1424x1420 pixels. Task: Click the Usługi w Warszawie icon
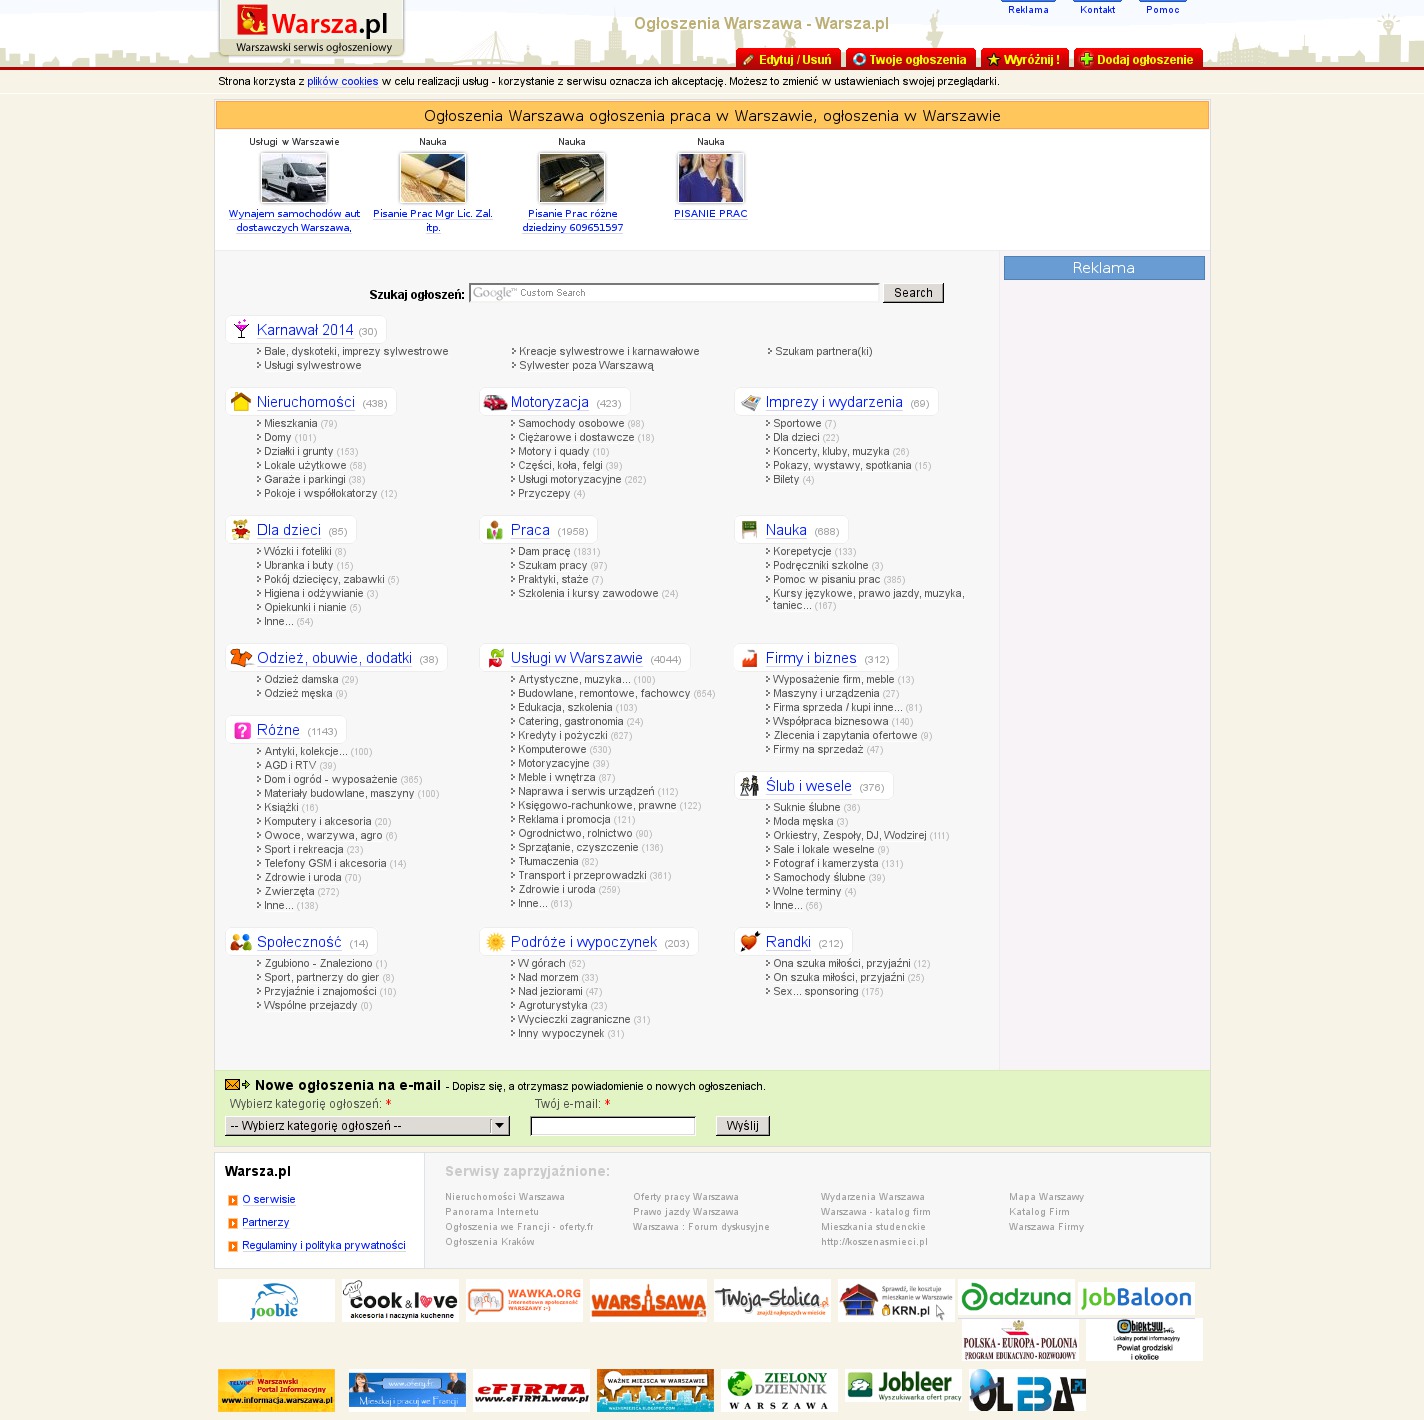pos(495,657)
